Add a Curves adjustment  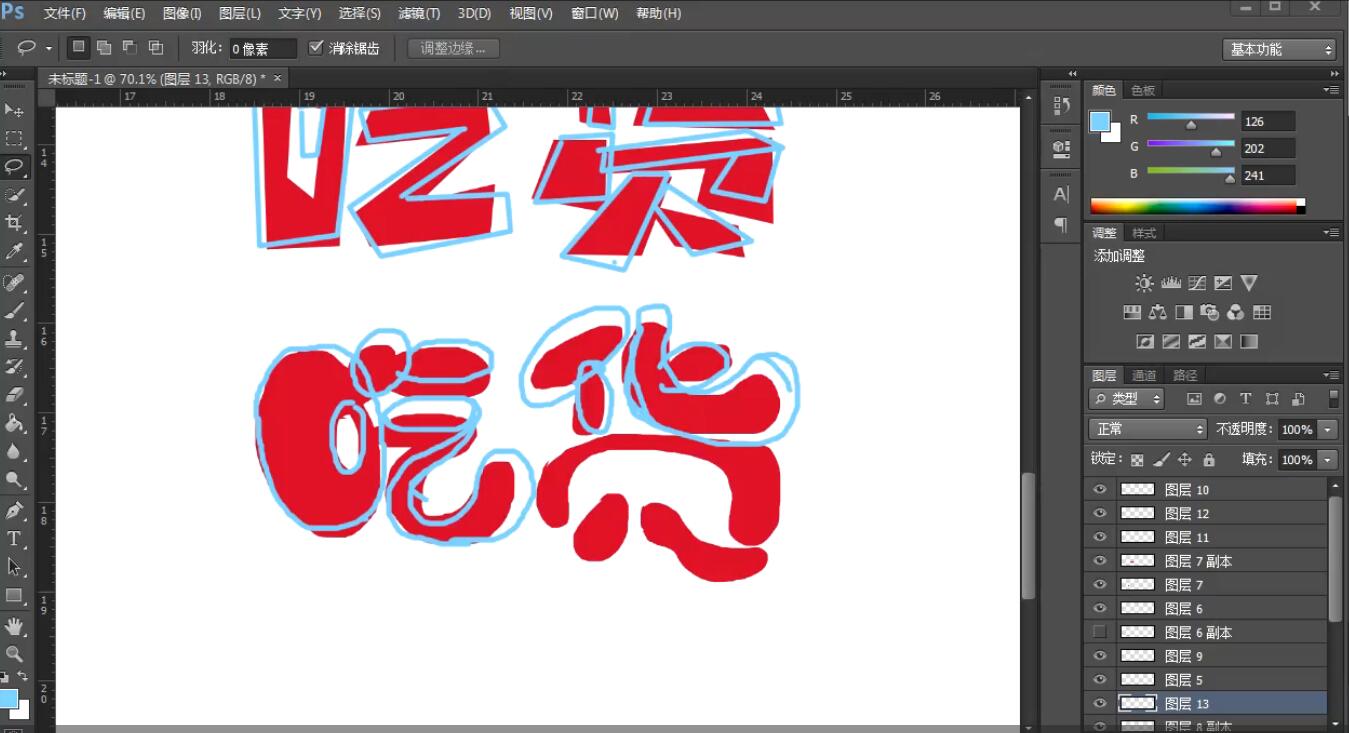[x=1196, y=283]
